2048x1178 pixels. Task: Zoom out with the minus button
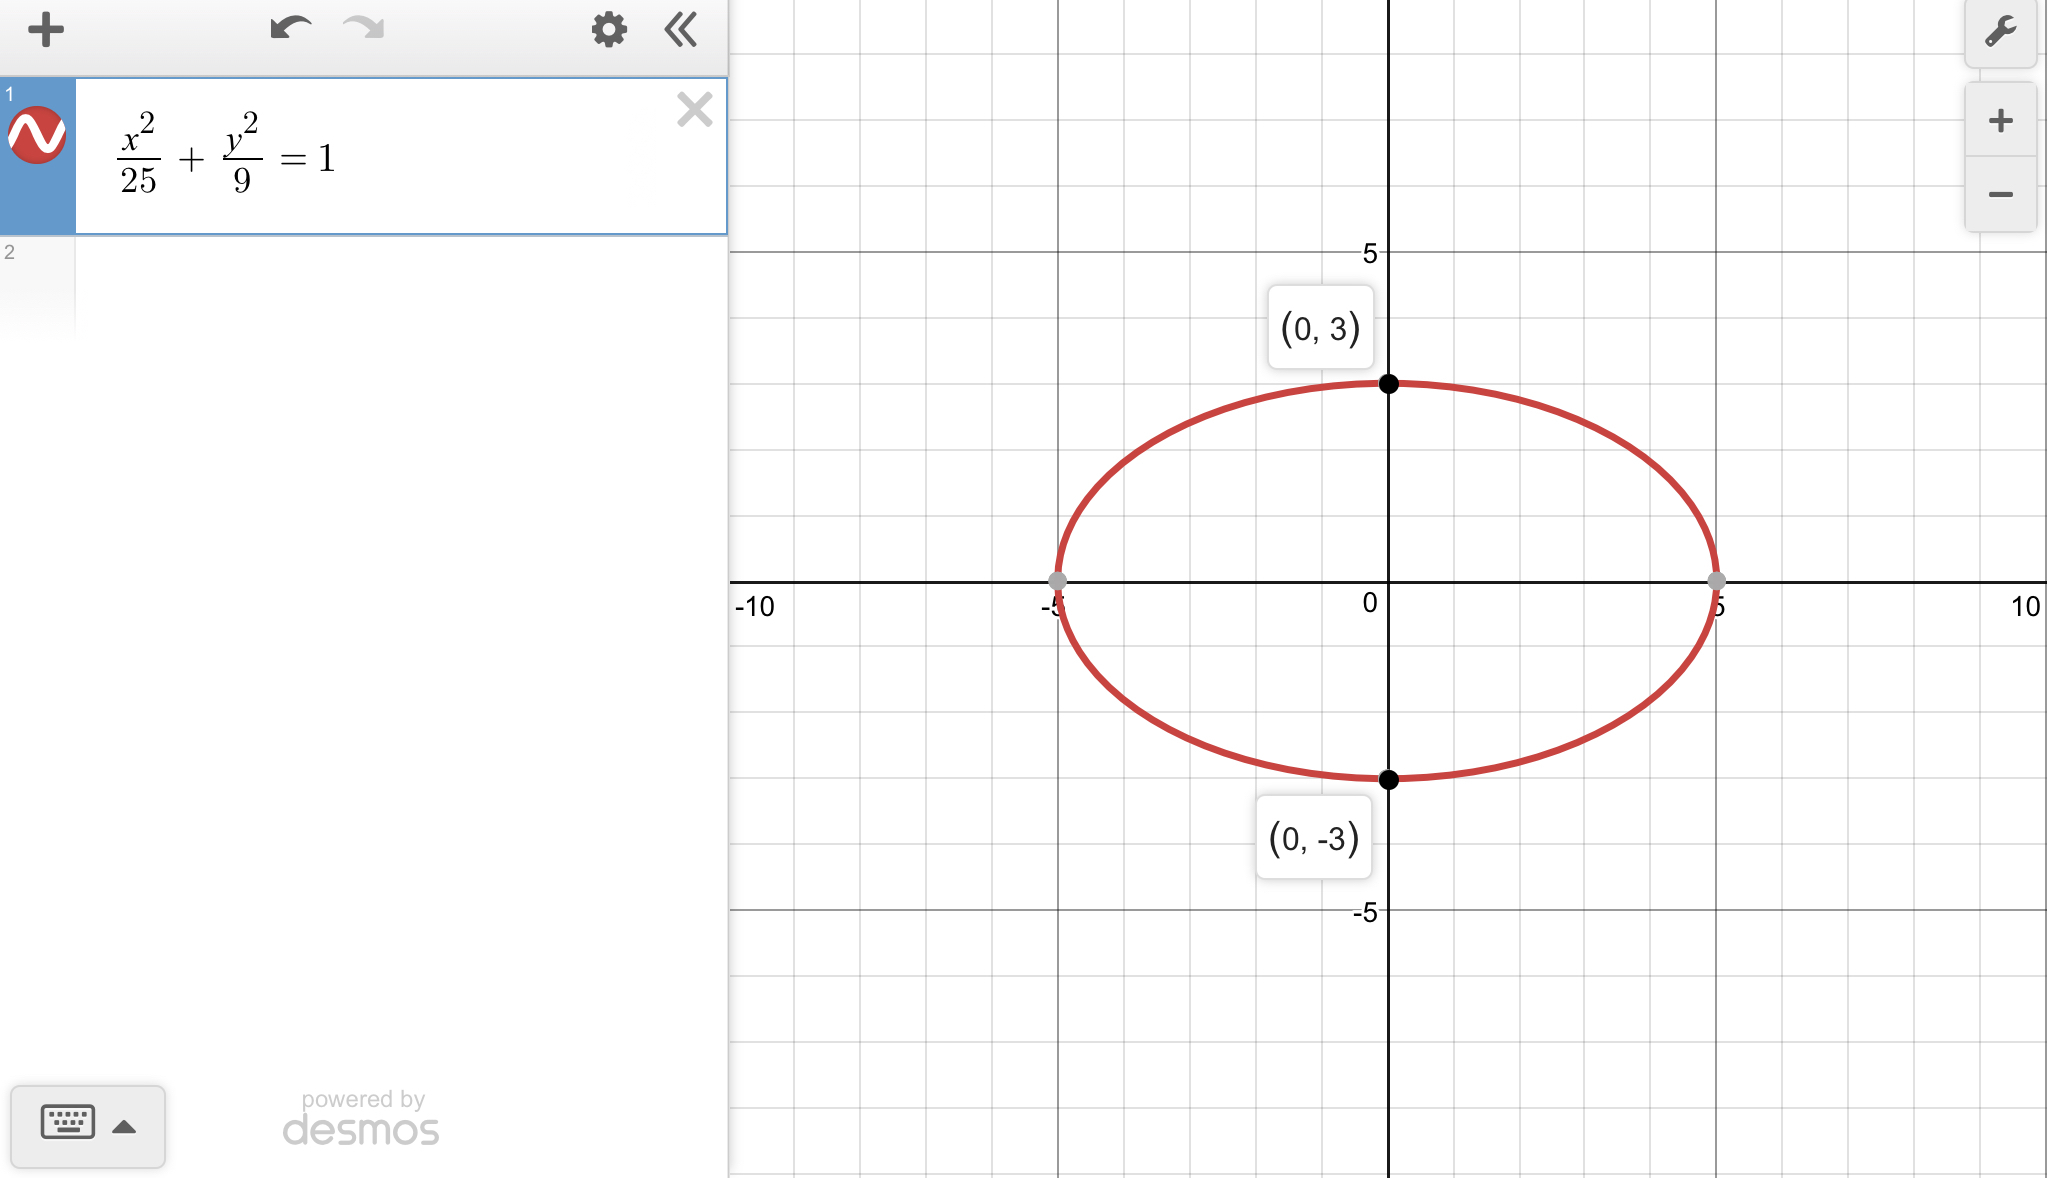click(x=2000, y=195)
